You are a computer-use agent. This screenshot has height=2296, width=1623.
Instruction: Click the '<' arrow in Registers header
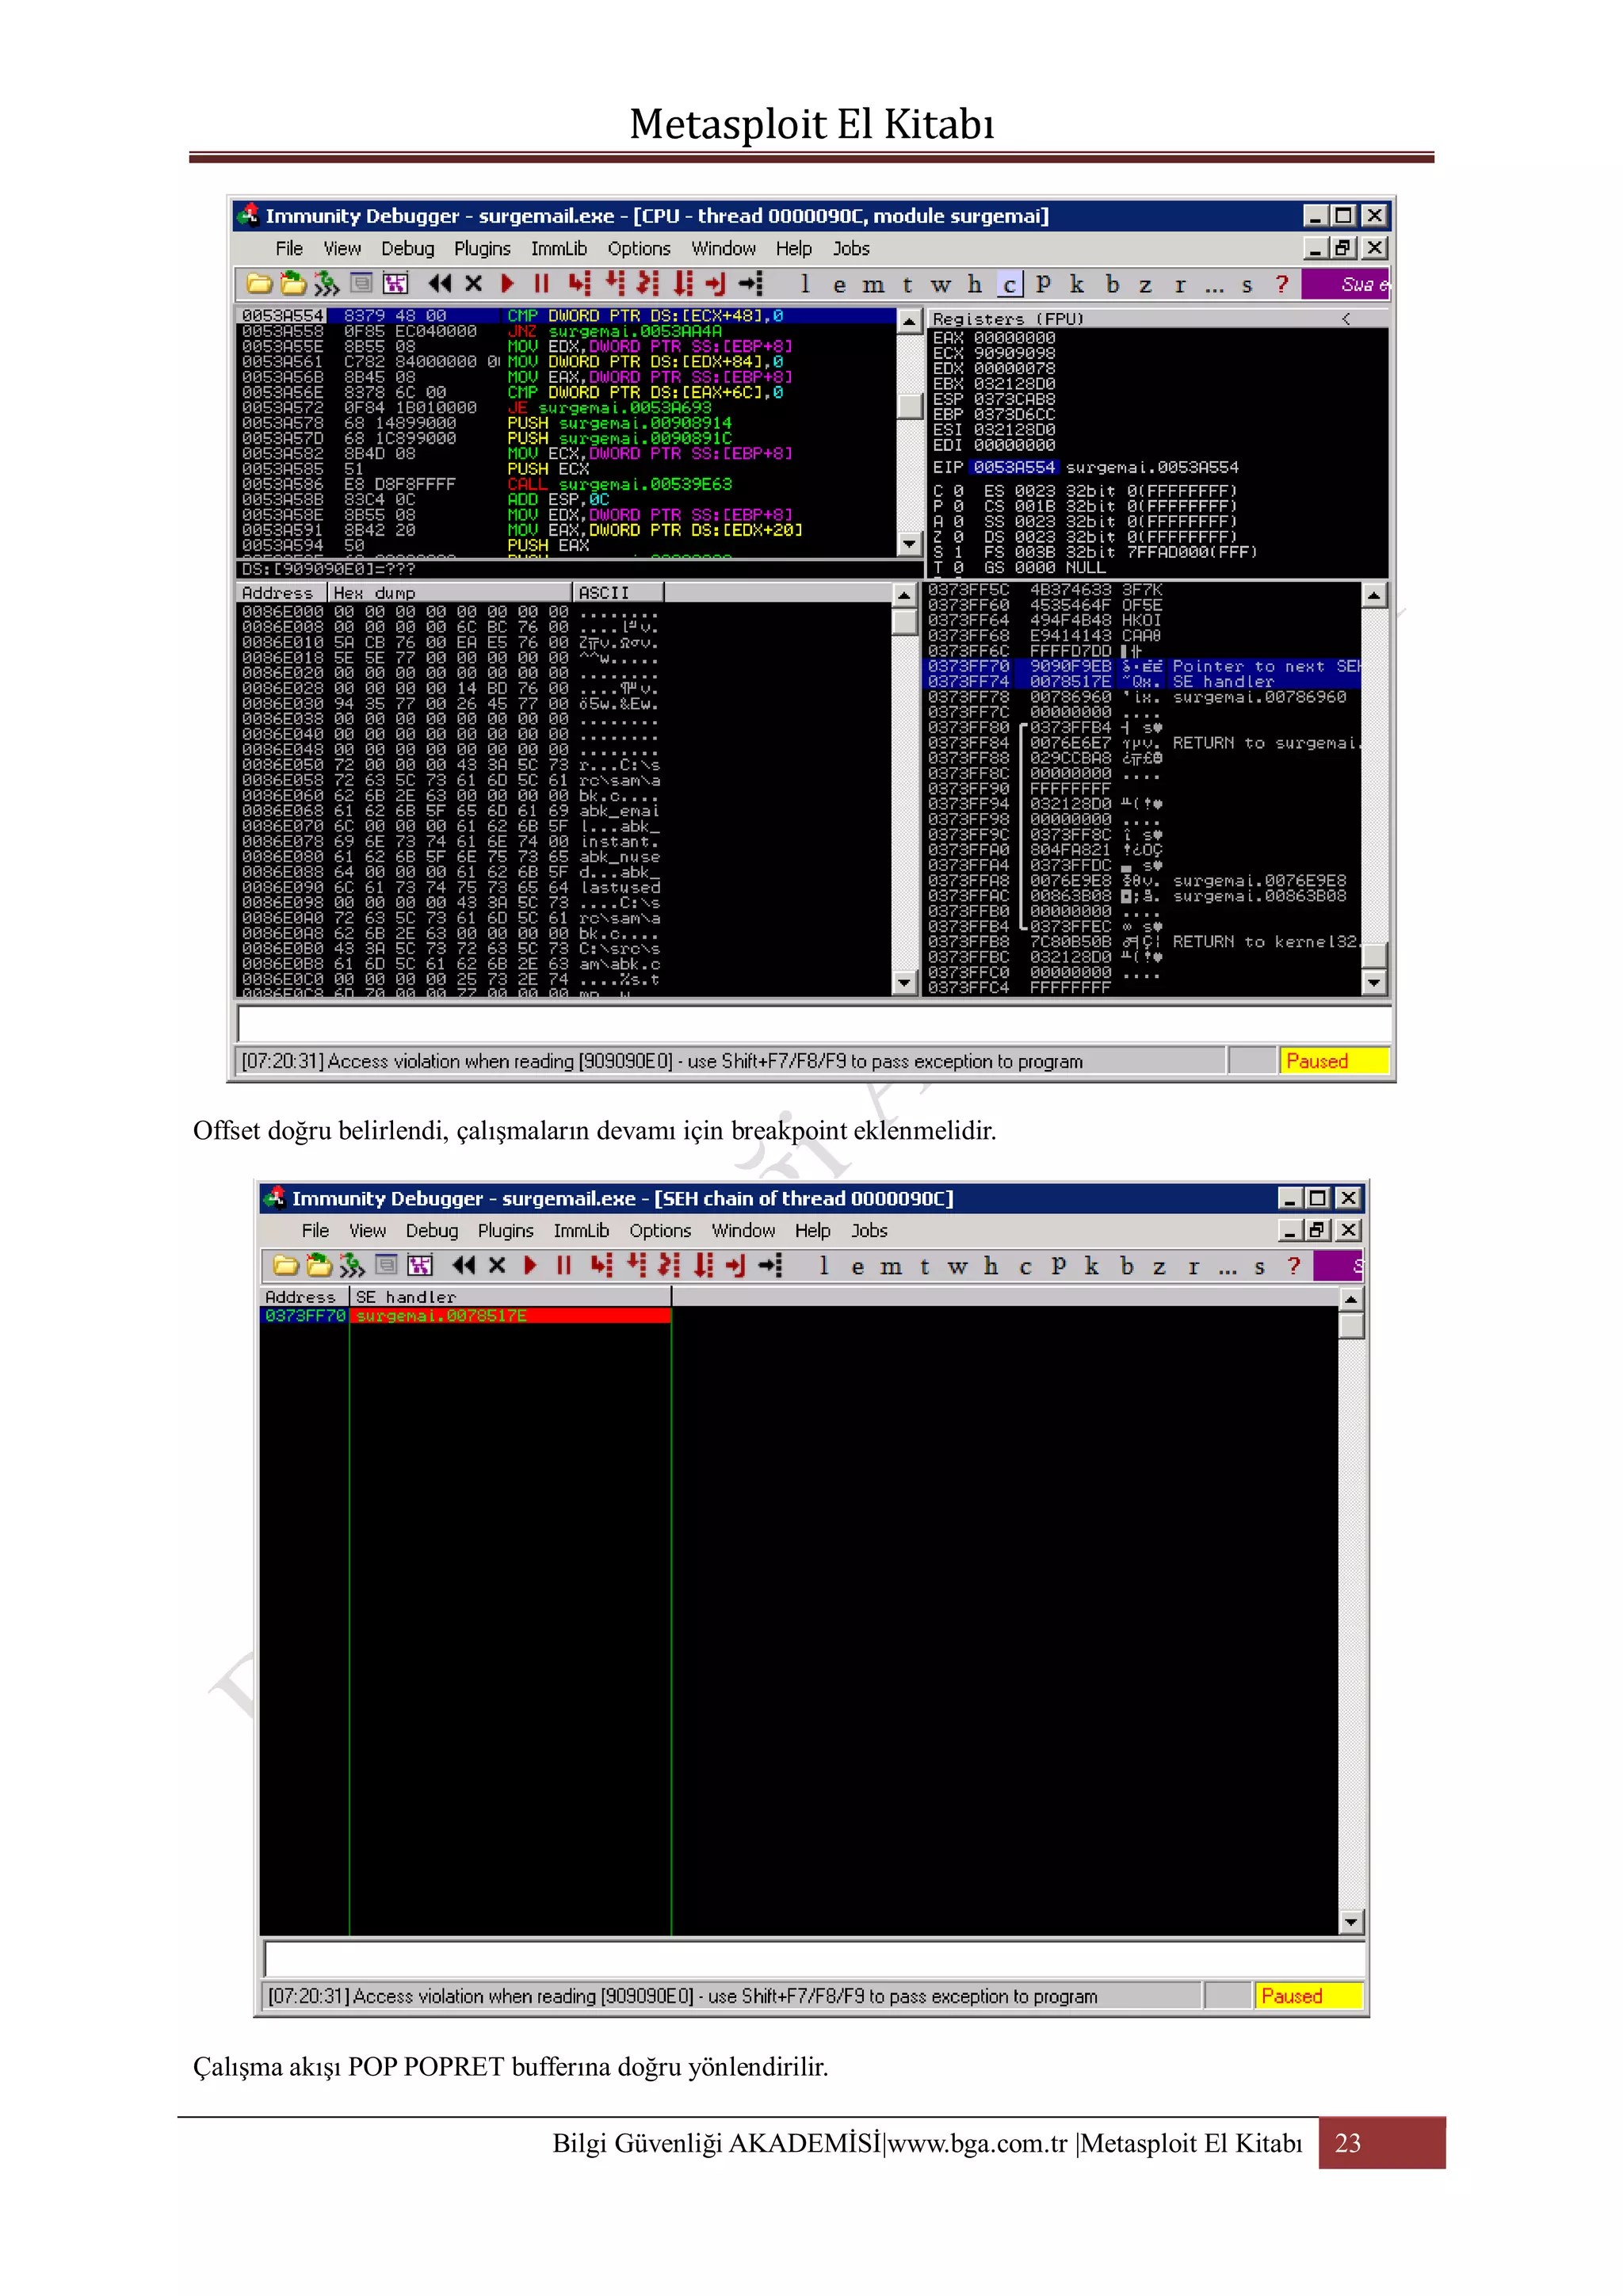(x=1346, y=319)
